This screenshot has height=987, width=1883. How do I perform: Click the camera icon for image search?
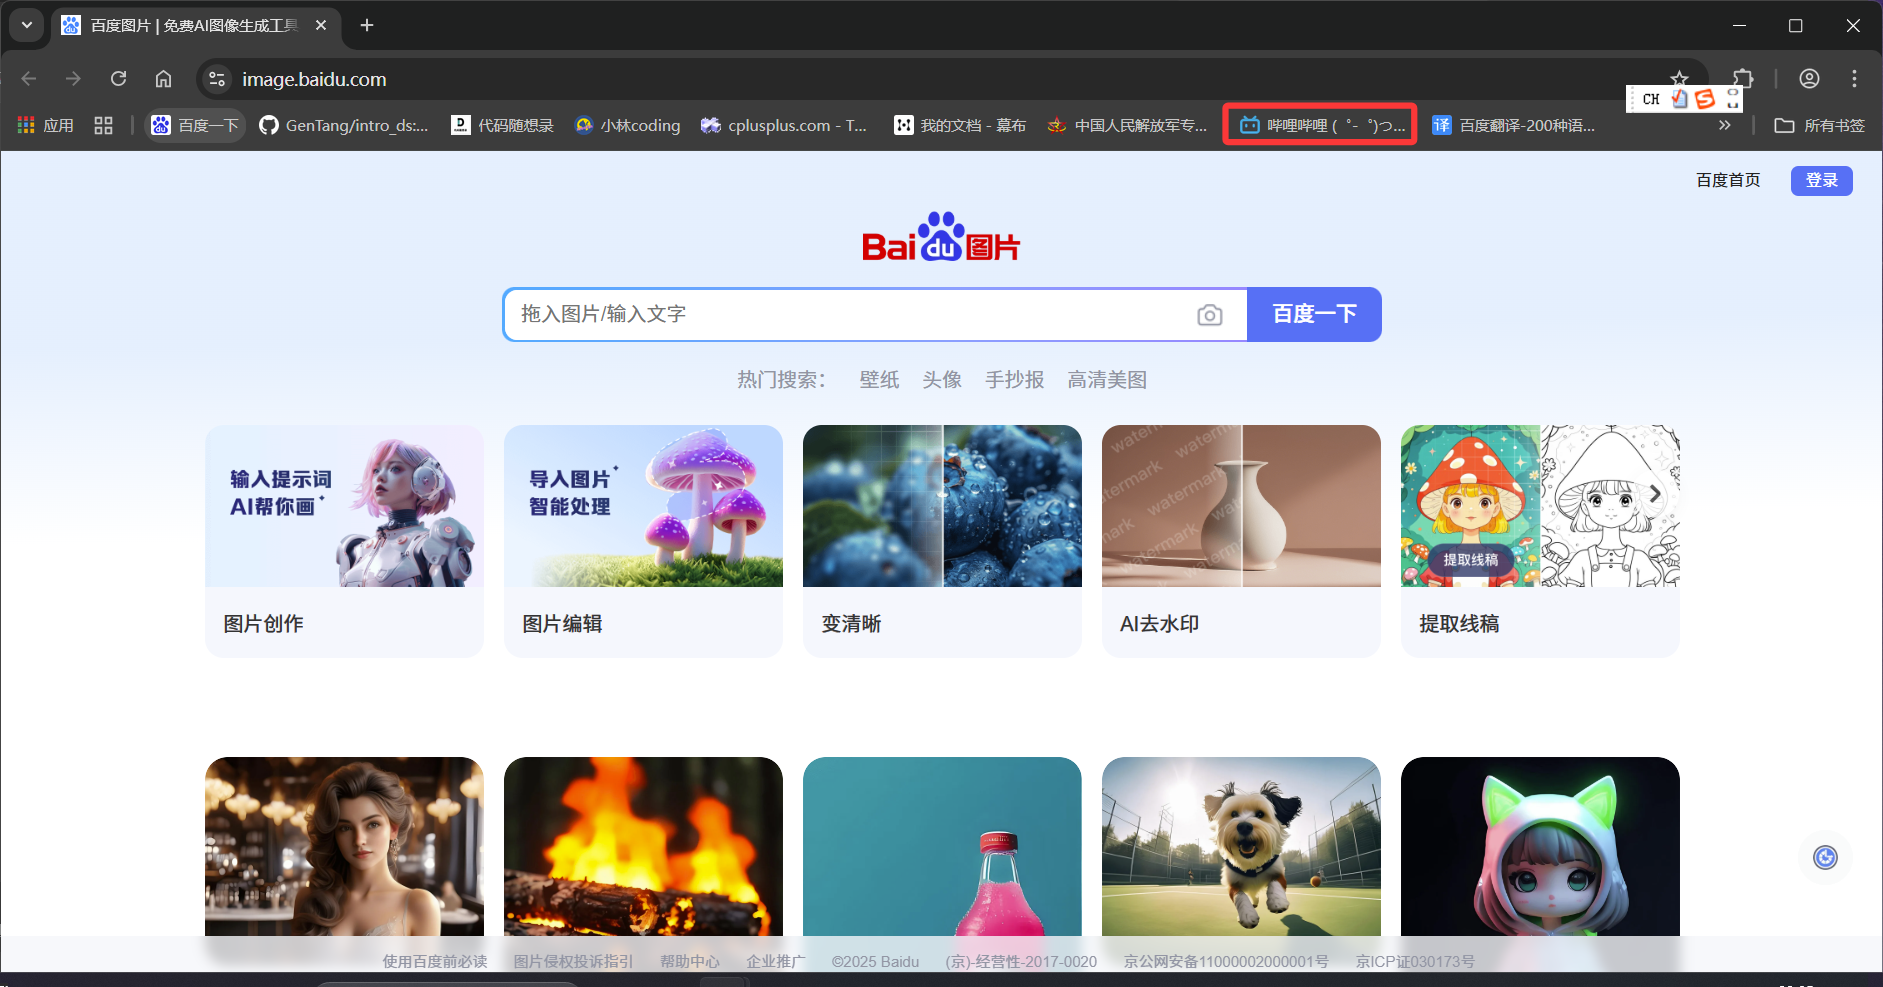click(1210, 314)
